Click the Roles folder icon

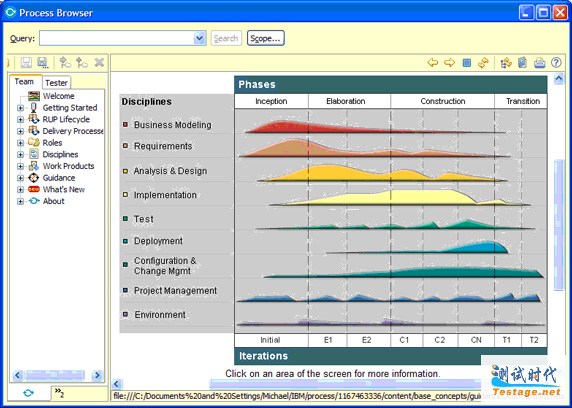(x=34, y=142)
